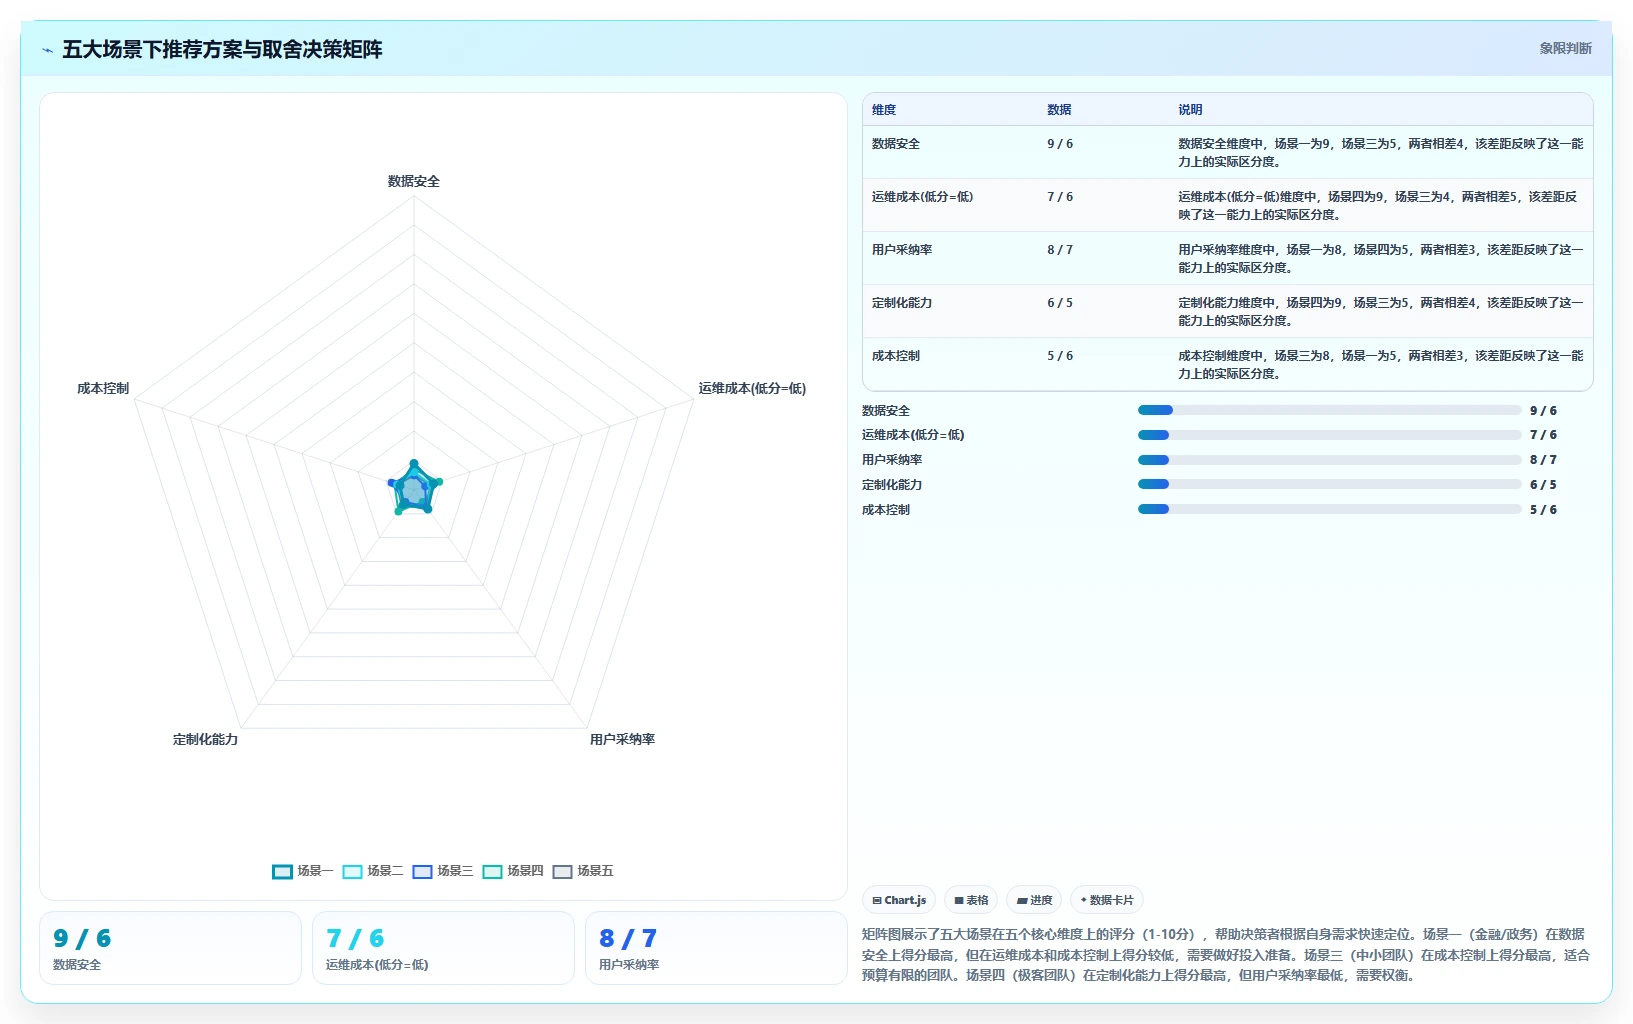Screen dimensions: 1633x1024
Task: Click the 9 / 6 value in table
Action: [x=1060, y=144]
